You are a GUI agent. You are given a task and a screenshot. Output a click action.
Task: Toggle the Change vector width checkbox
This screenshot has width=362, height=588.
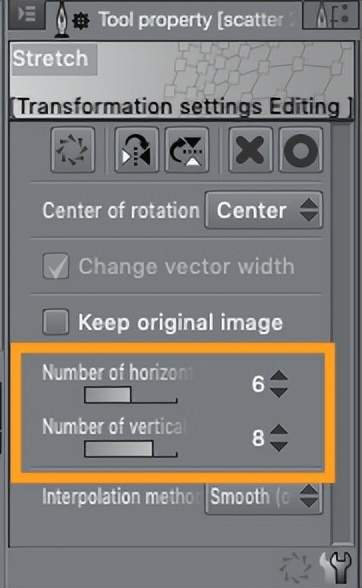pyautogui.click(x=56, y=266)
